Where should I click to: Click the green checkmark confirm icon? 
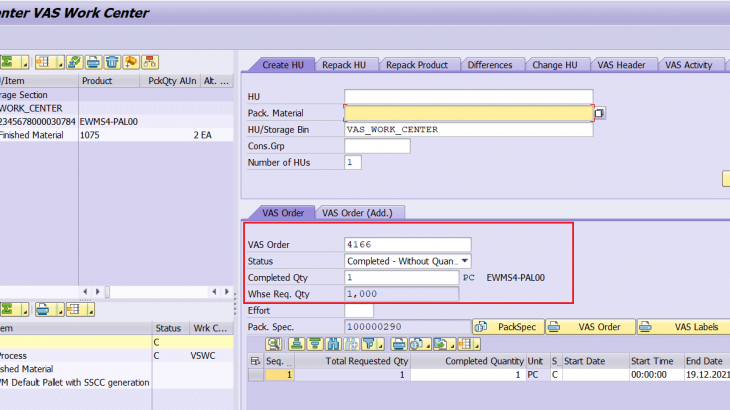tap(74, 62)
